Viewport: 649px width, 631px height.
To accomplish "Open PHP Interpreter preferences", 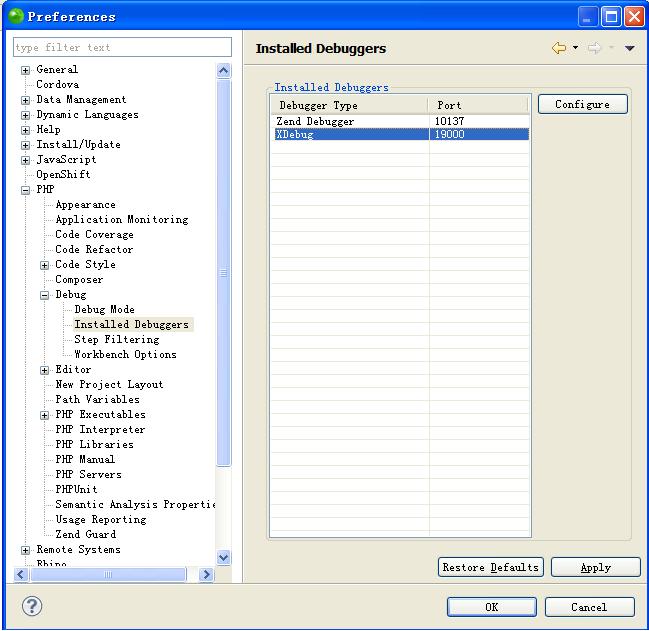I will coord(100,429).
